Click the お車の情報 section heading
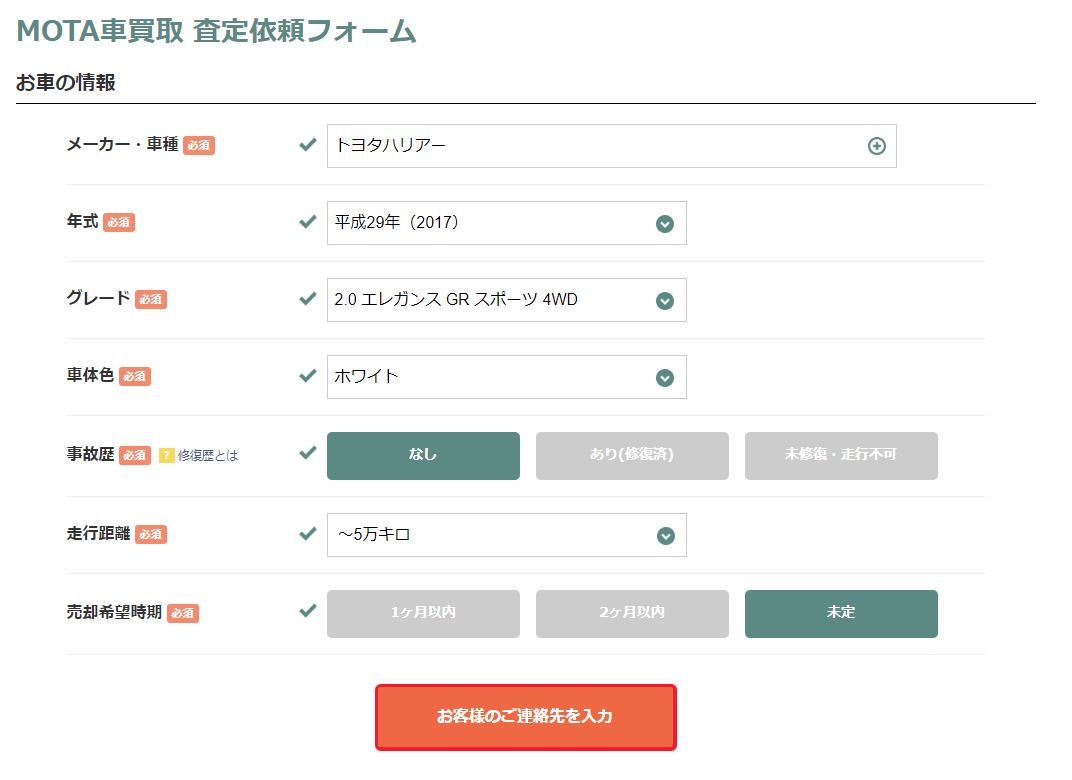1072x780 pixels. (66, 83)
